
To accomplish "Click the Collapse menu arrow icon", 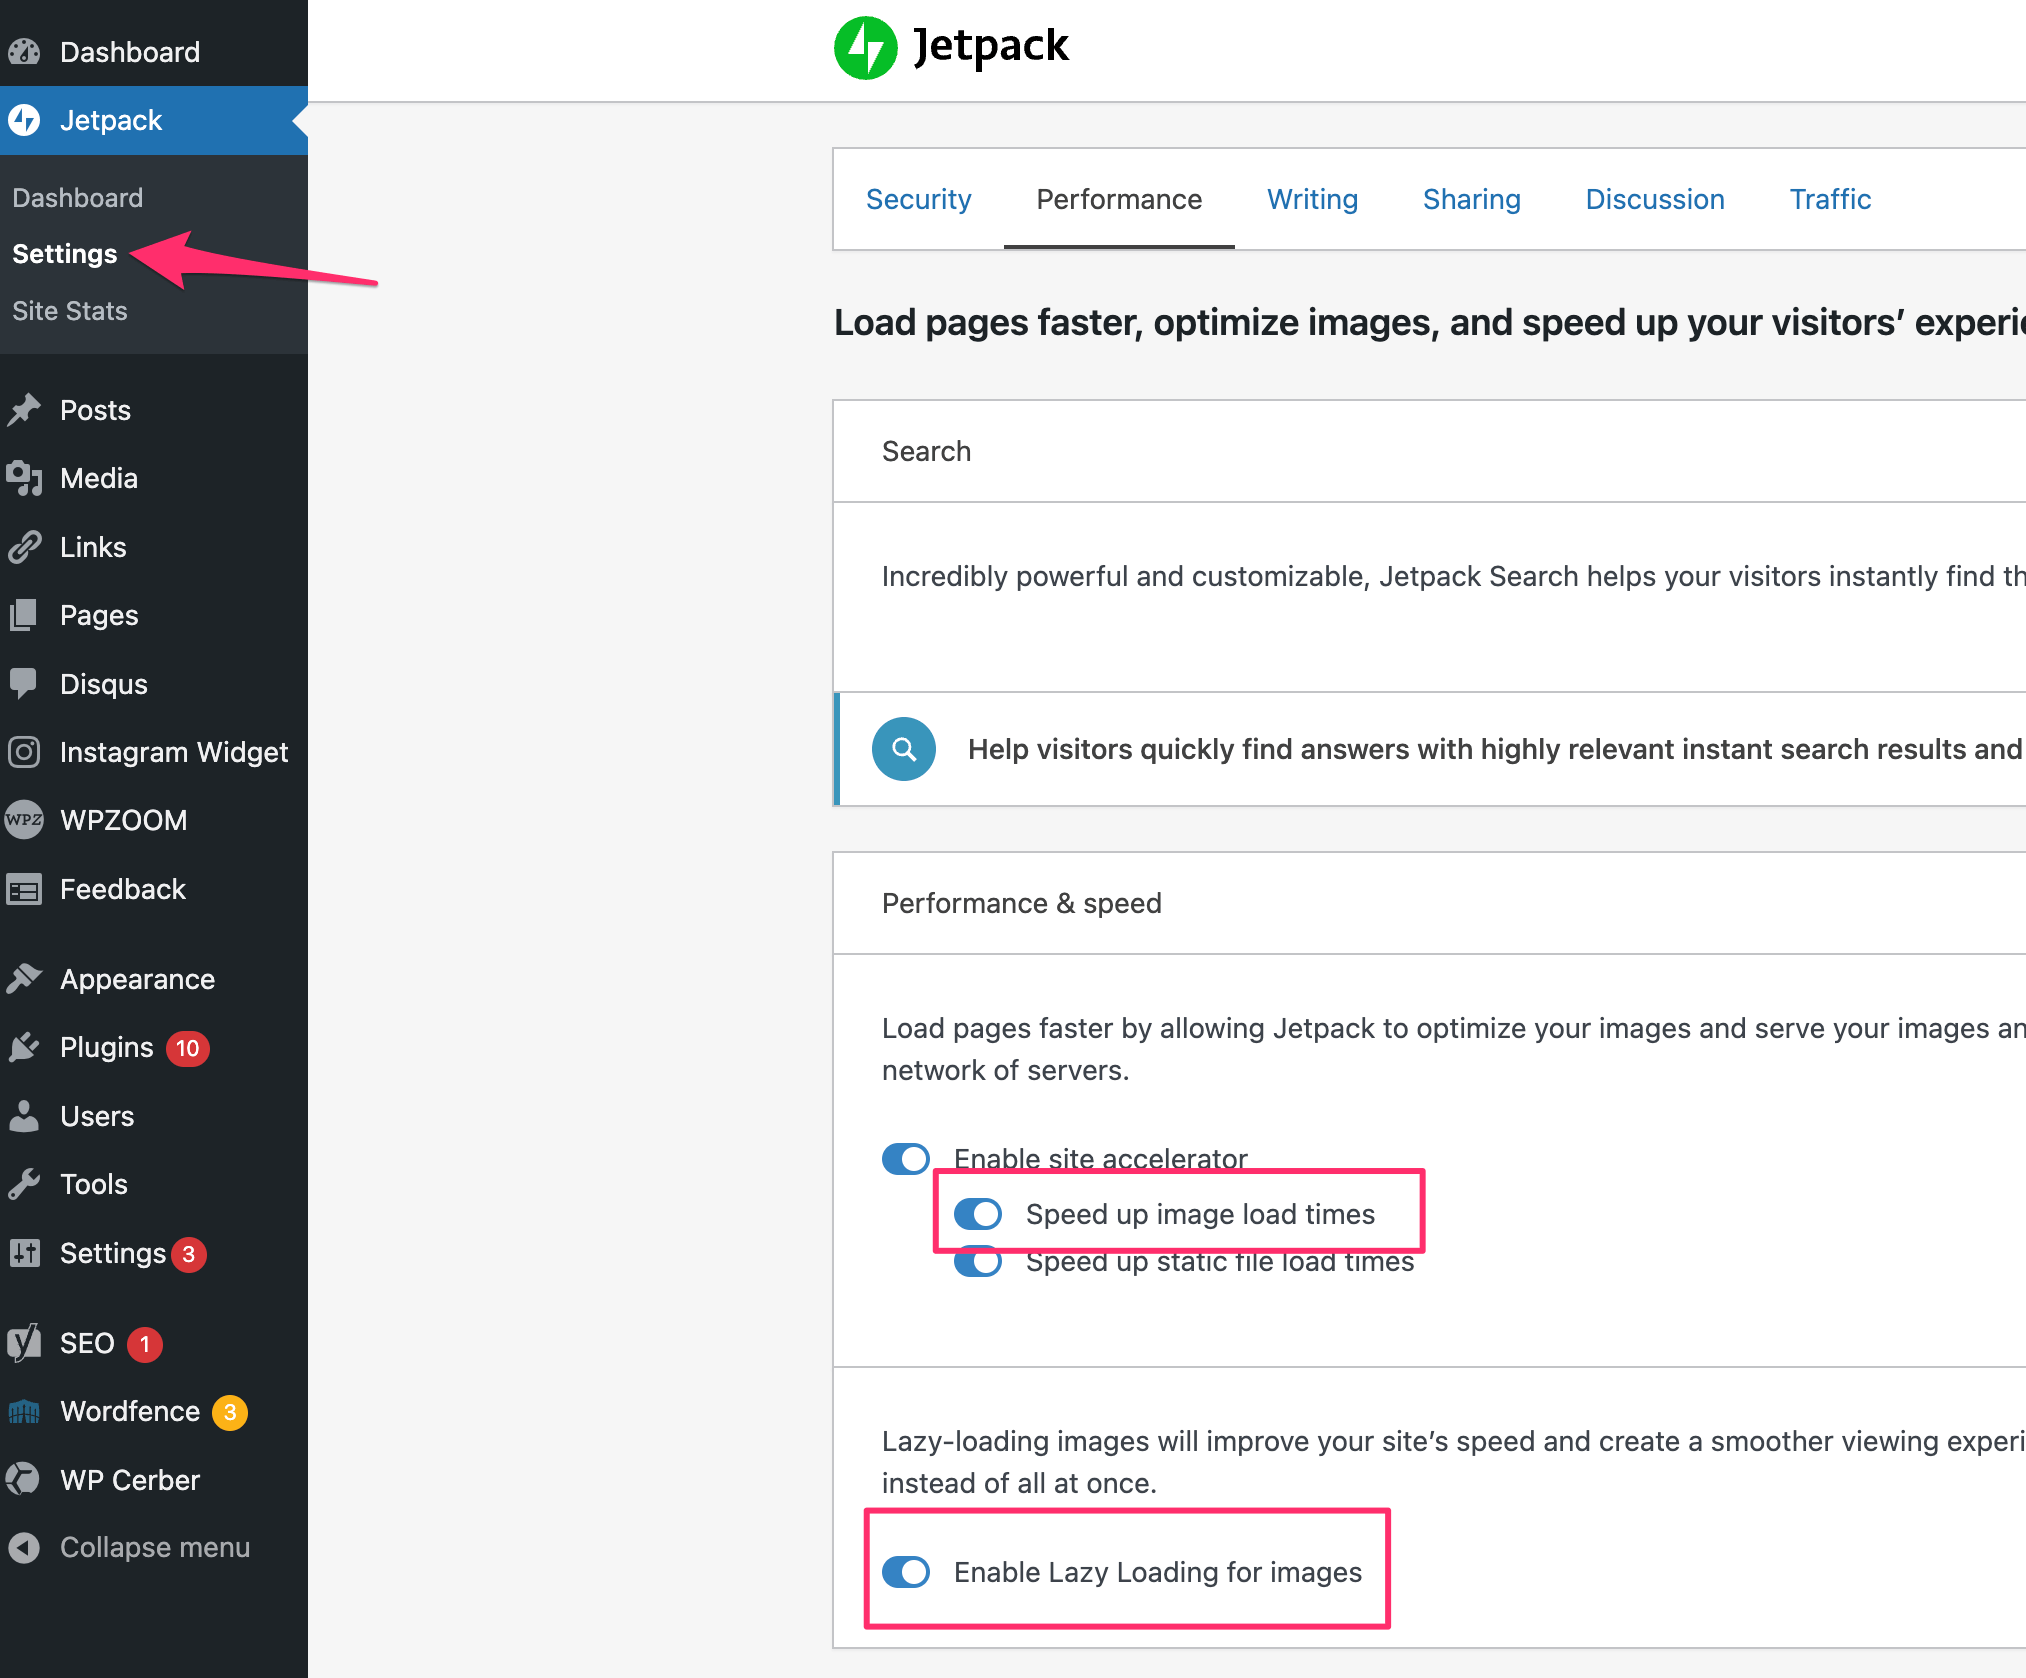I will (x=24, y=1547).
